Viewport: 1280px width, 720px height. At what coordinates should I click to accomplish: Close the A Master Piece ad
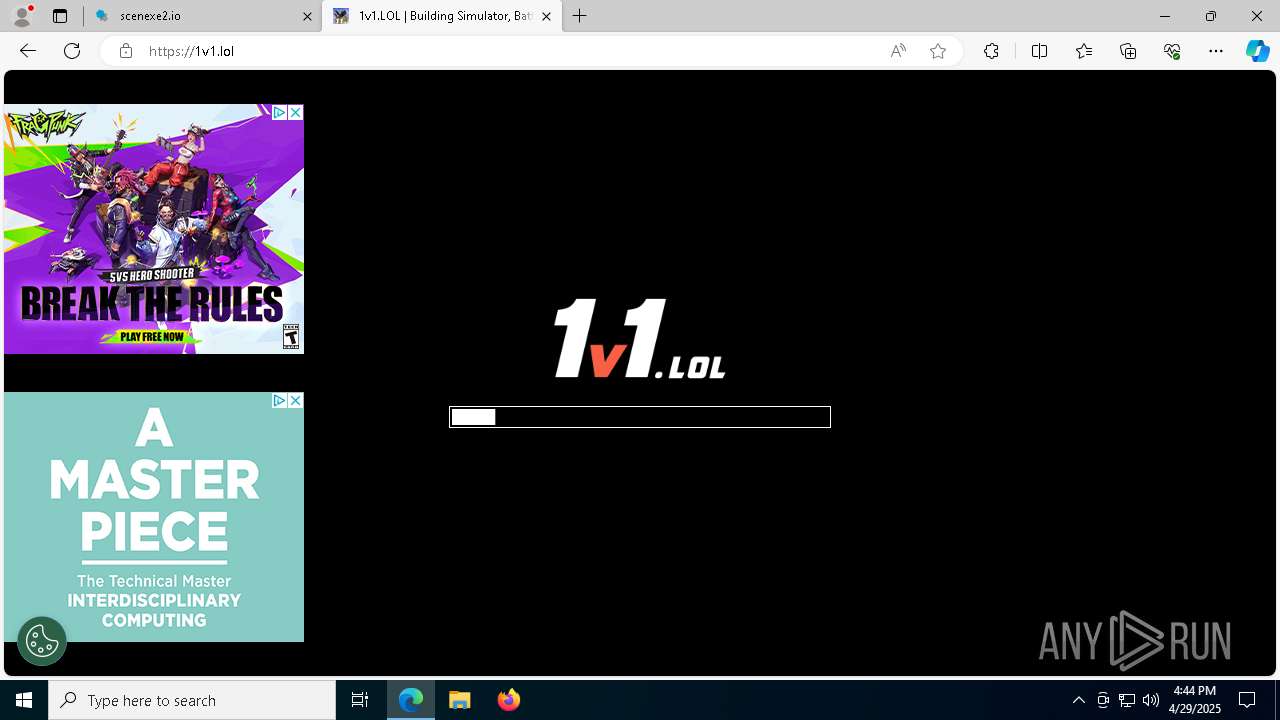click(x=295, y=400)
